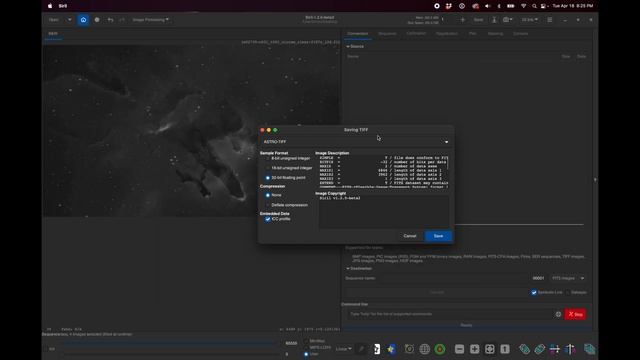
Task: Click the teal cube icon in bottom toolbar
Action: point(589,349)
